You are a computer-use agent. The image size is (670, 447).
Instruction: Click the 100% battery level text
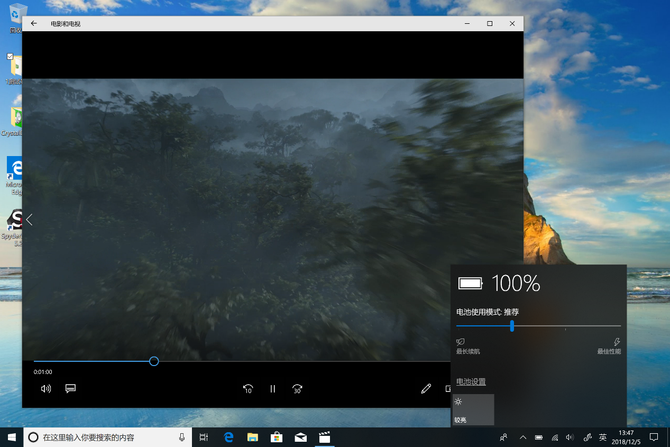[516, 283]
